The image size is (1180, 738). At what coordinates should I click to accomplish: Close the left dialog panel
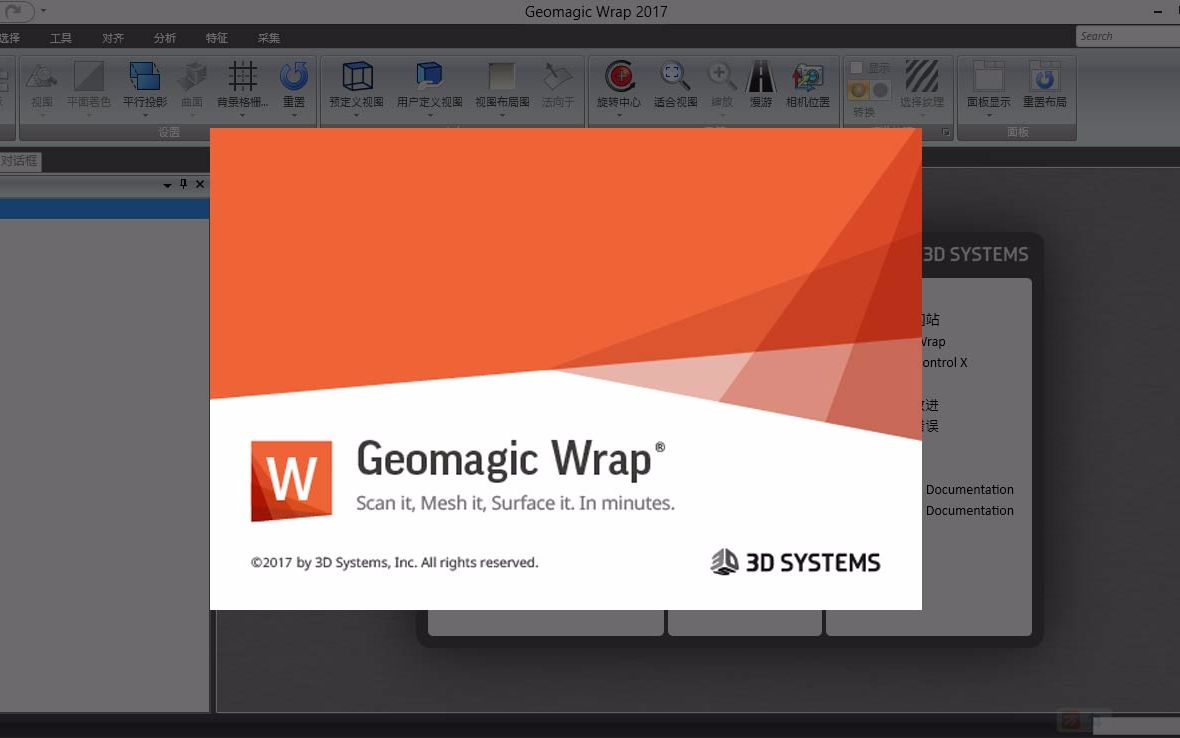click(x=199, y=184)
